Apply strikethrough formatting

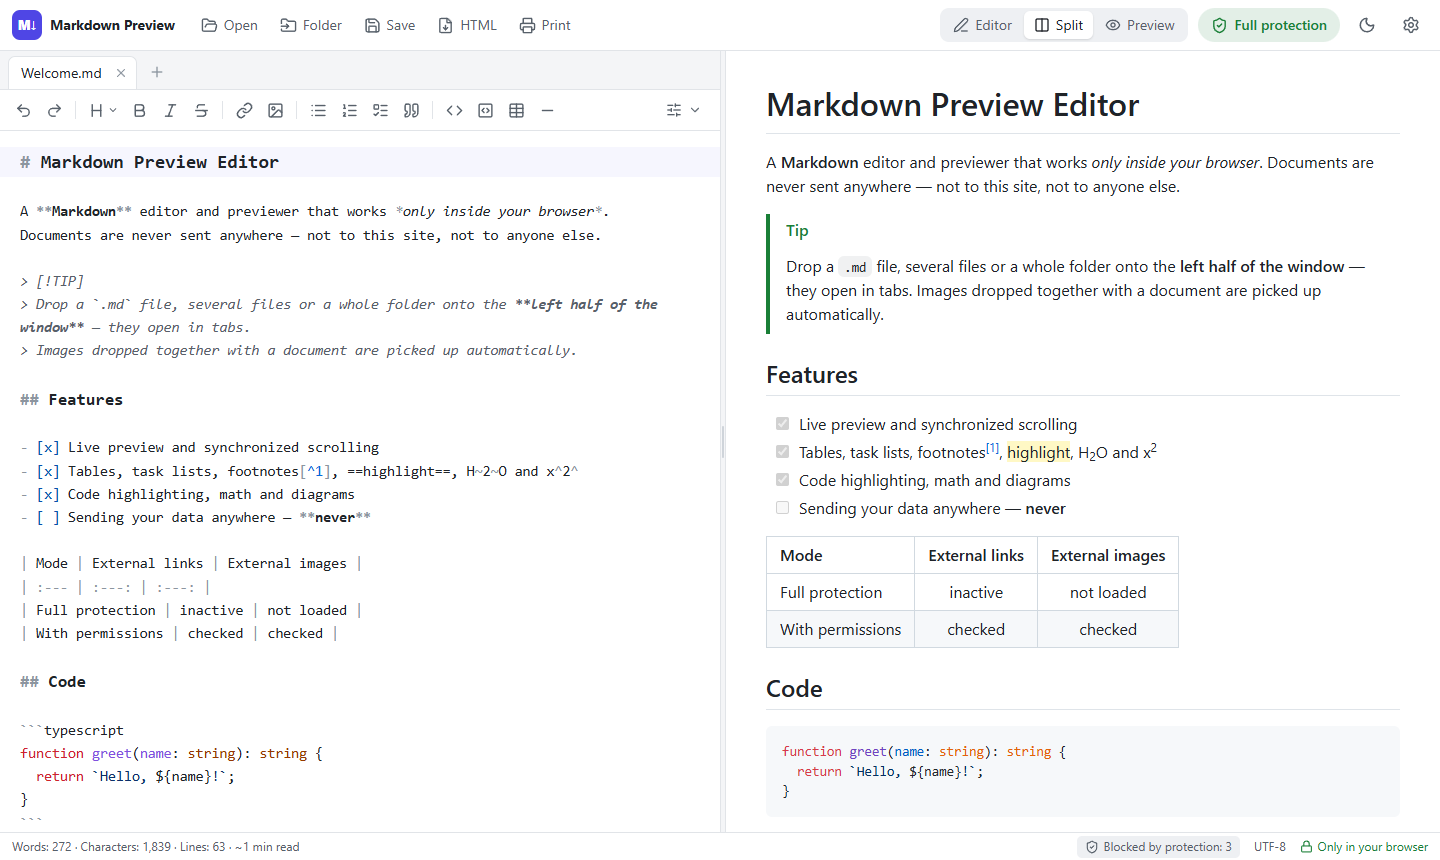pyautogui.click(x=201, y=111)
